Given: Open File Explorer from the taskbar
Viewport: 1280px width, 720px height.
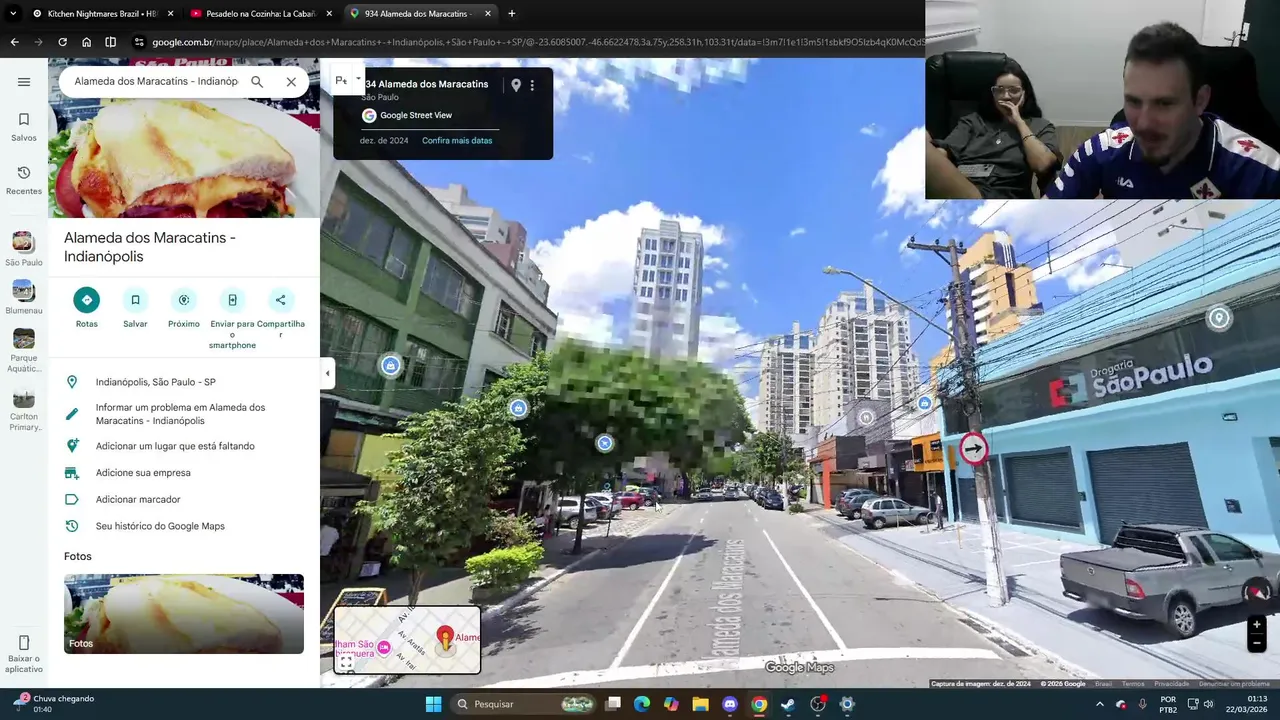Looking at the screenshot, I should pyautogui.click(x=700, y=704).
